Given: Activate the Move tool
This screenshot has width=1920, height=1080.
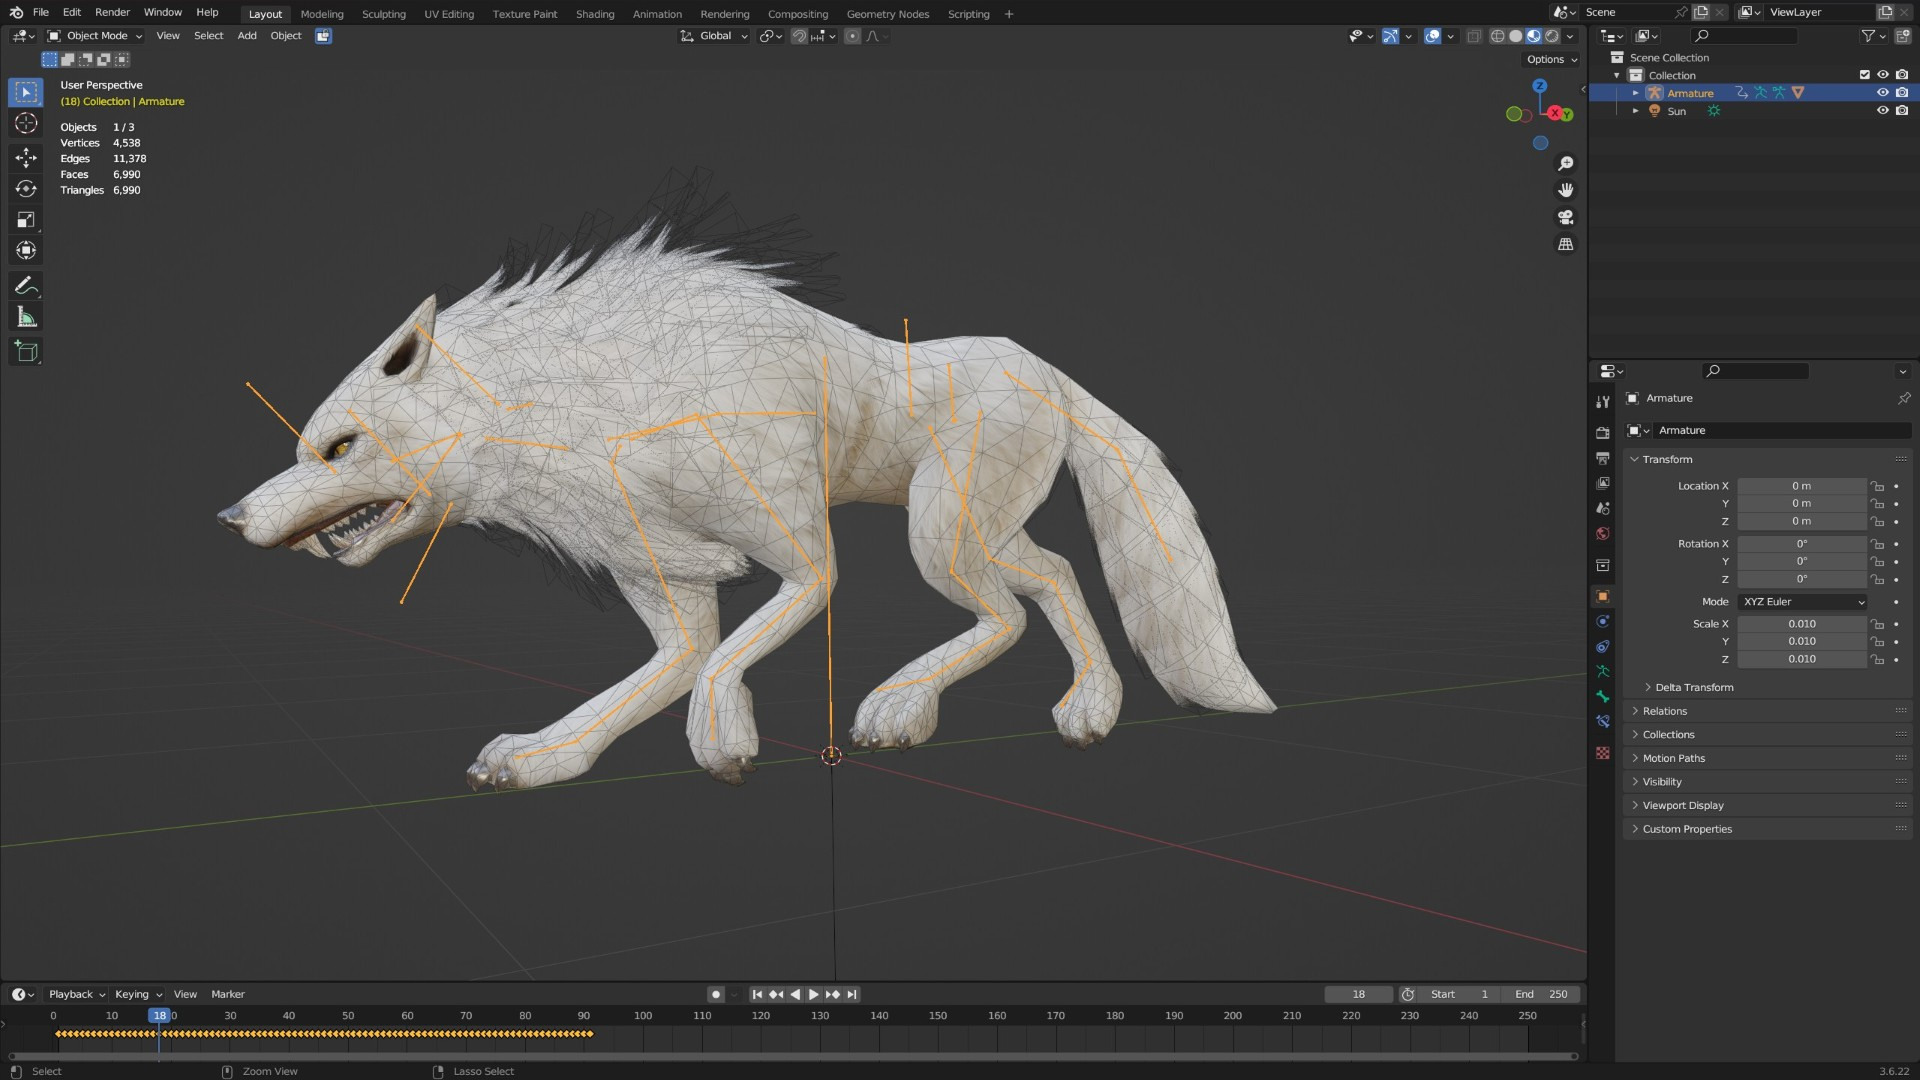Looking at the screenshot, I should 26,157.
